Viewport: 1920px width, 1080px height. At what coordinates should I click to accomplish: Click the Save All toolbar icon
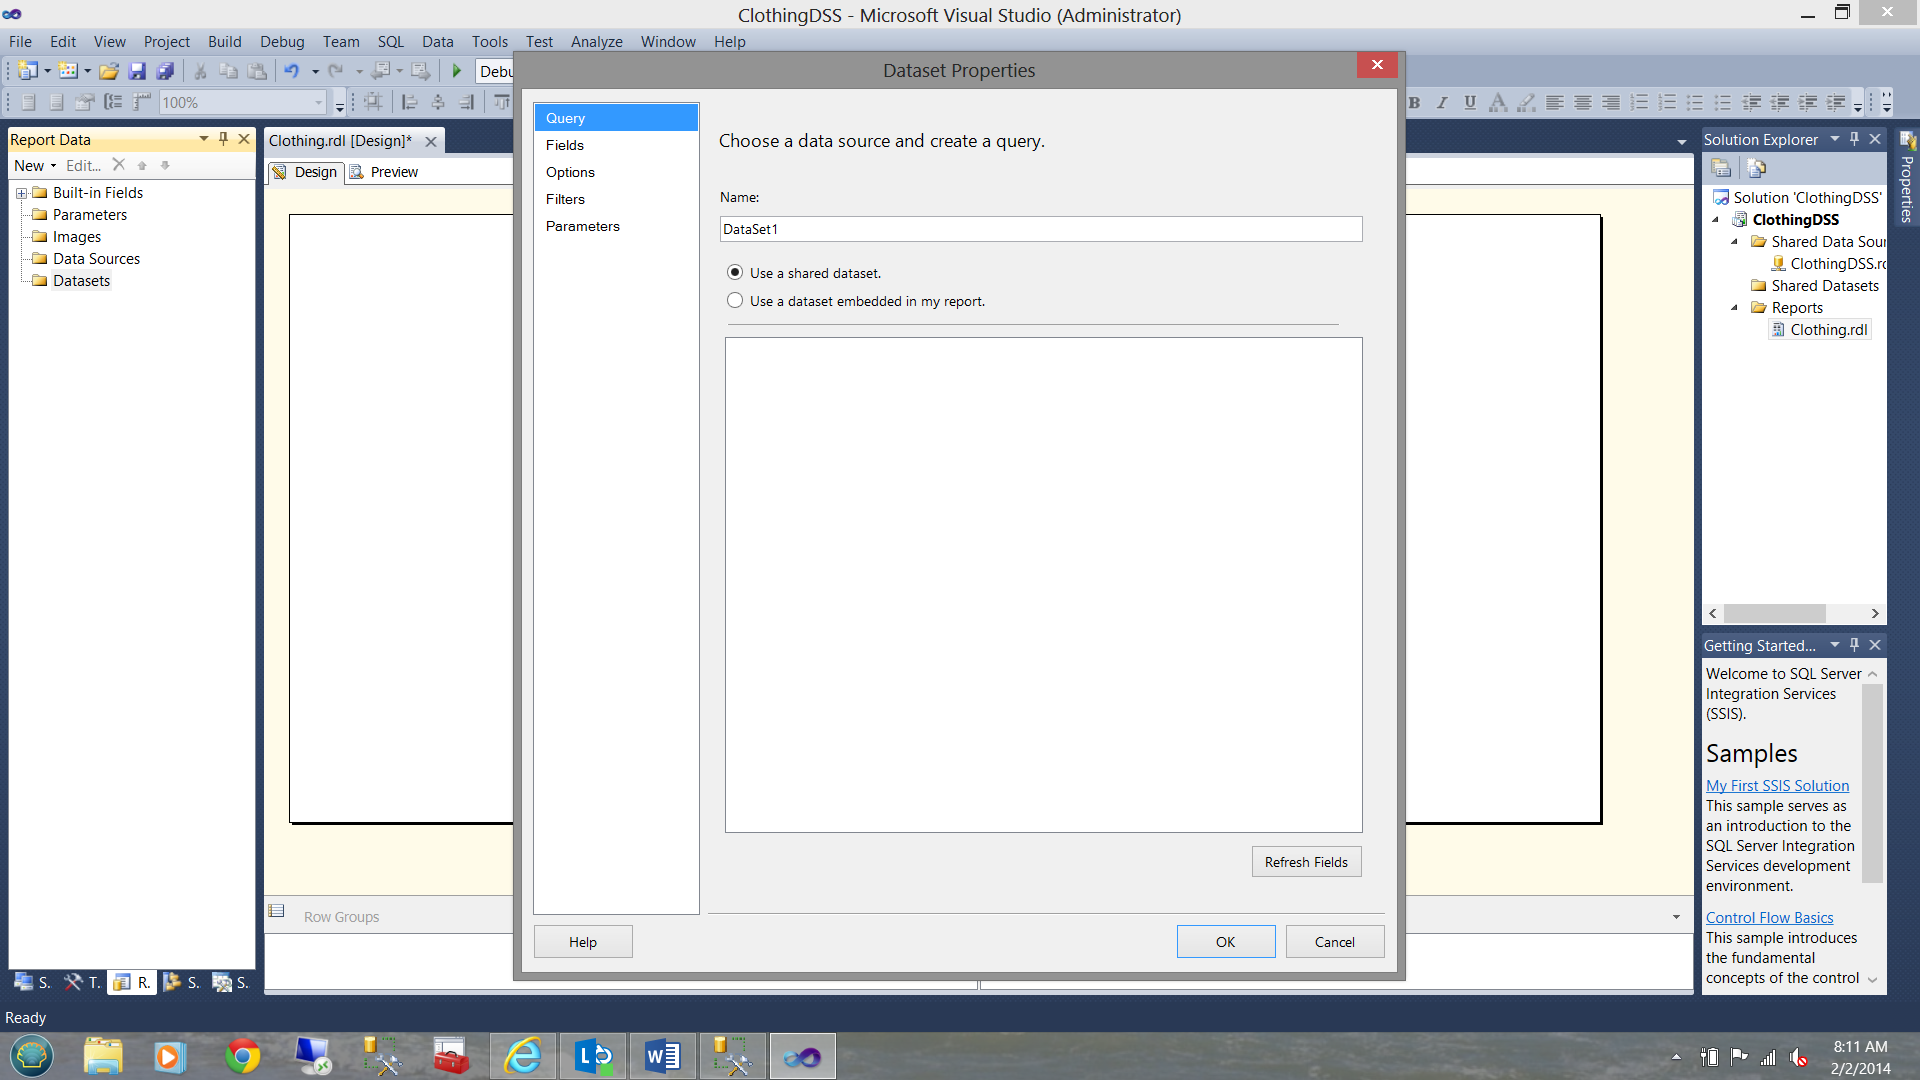pos(165,71)
